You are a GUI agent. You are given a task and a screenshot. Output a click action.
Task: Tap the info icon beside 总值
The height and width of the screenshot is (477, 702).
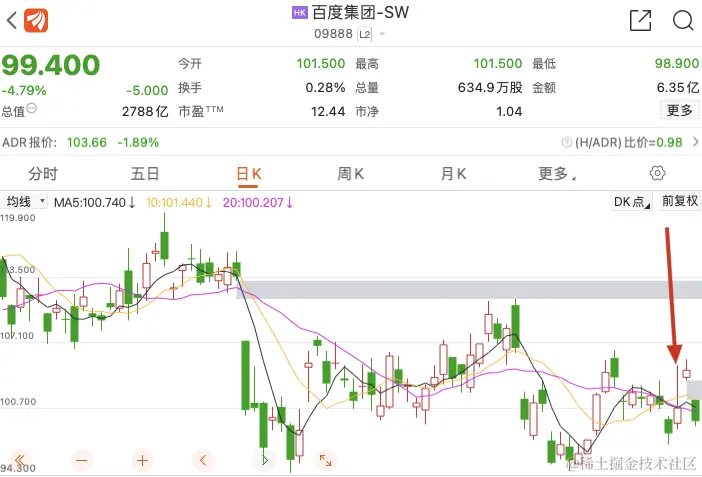coord(31,108)
